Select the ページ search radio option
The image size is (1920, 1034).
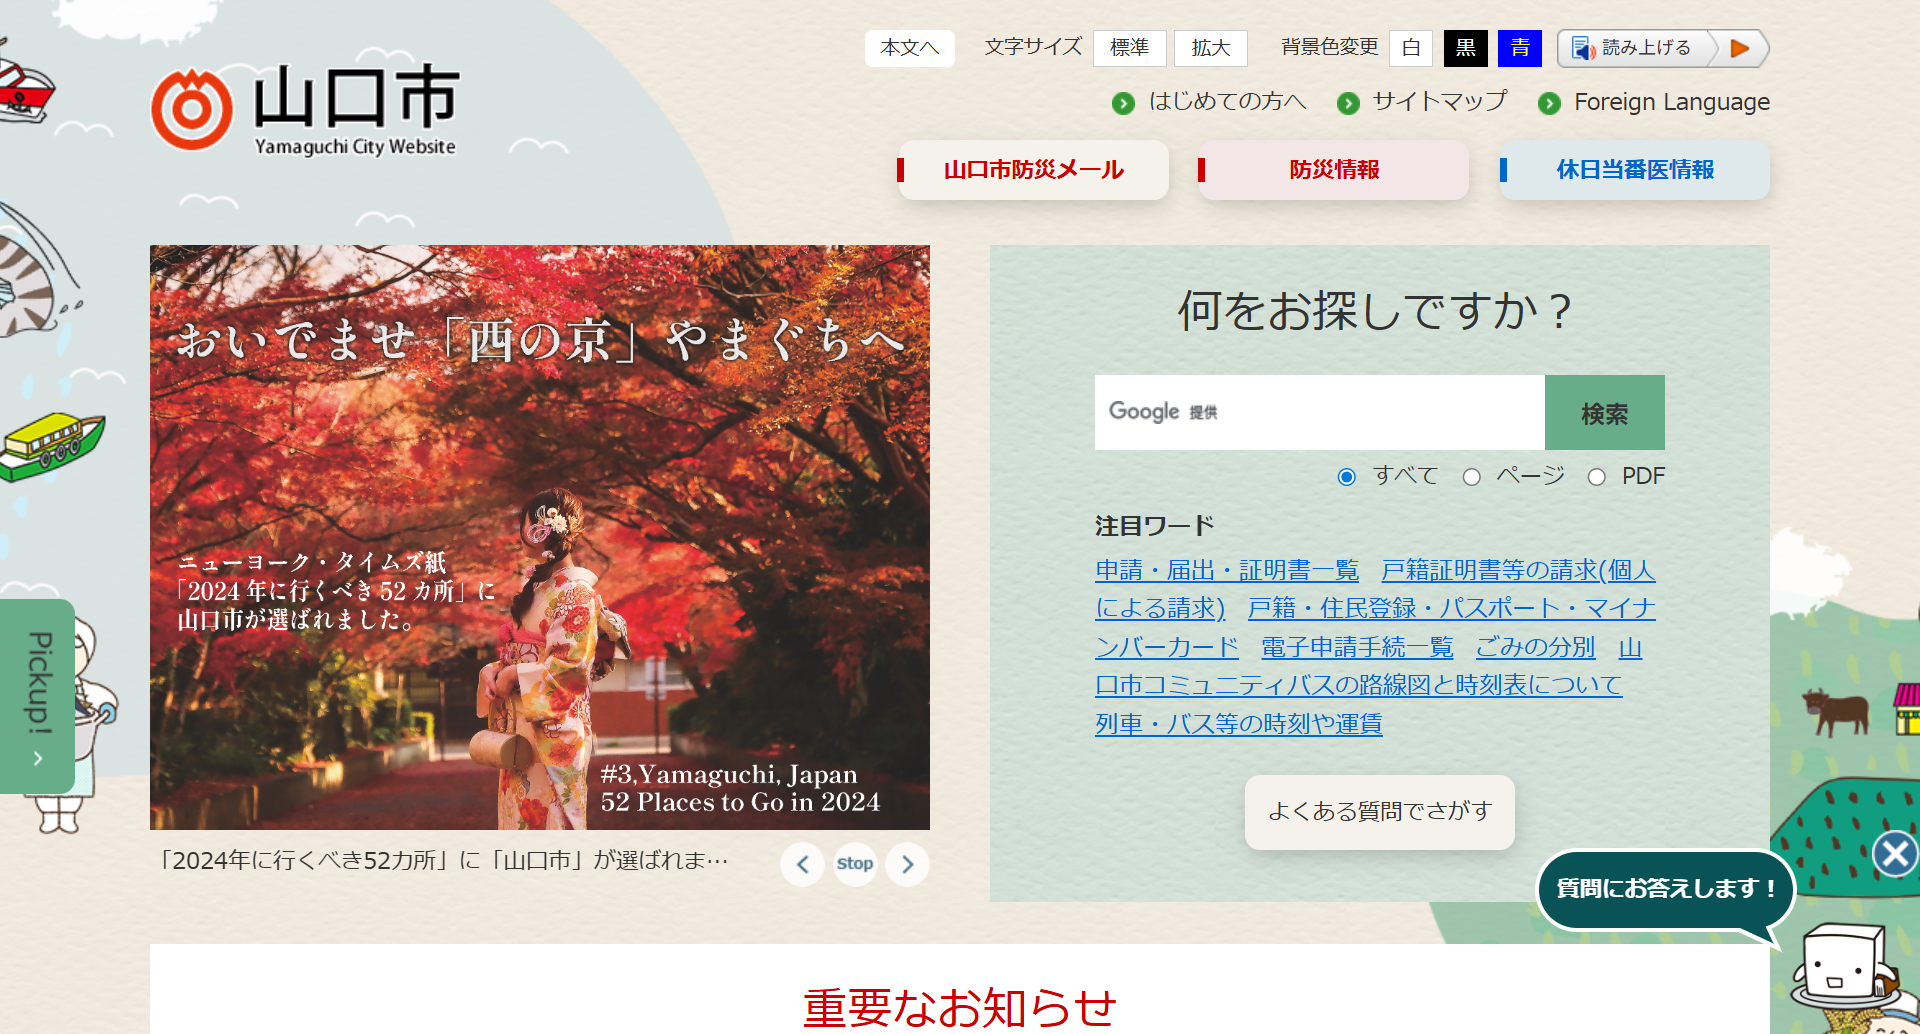click(x=1471, y=477)
